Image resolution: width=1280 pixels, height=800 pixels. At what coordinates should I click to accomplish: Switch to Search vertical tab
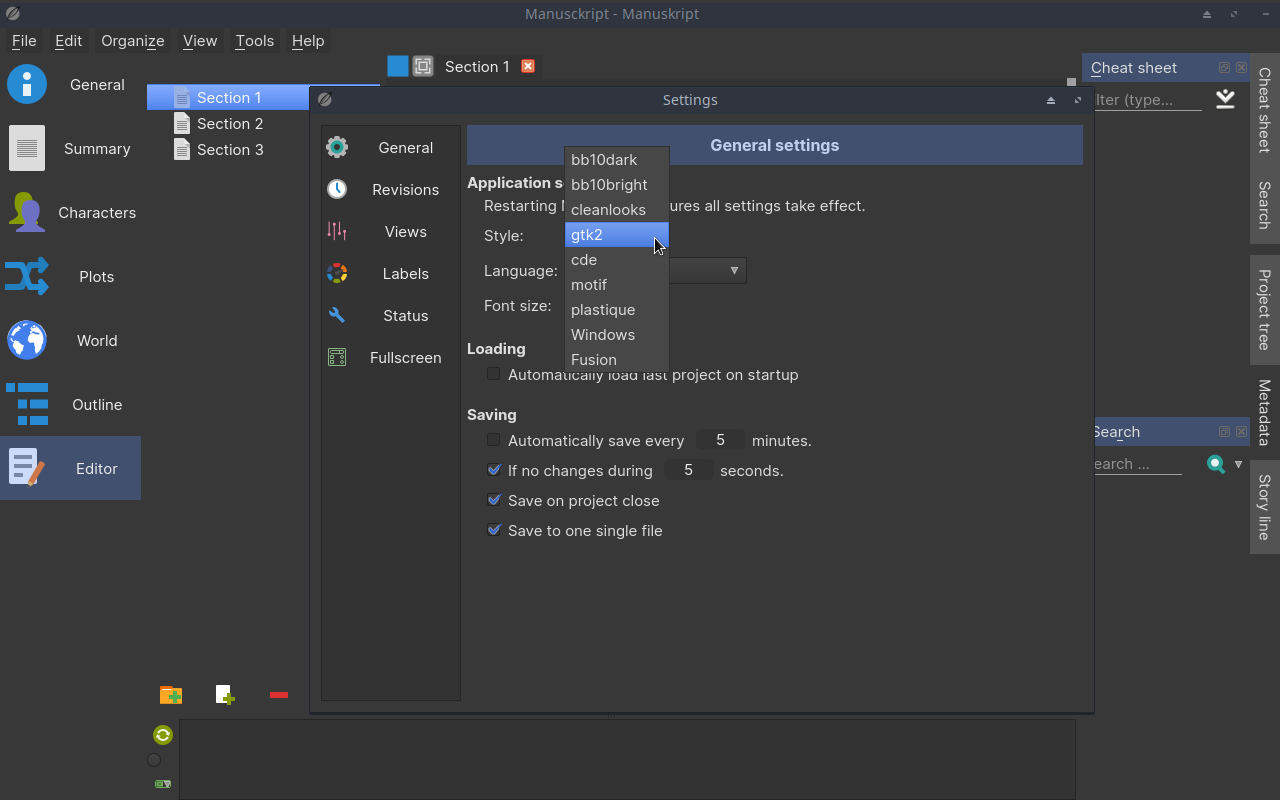1265,205
